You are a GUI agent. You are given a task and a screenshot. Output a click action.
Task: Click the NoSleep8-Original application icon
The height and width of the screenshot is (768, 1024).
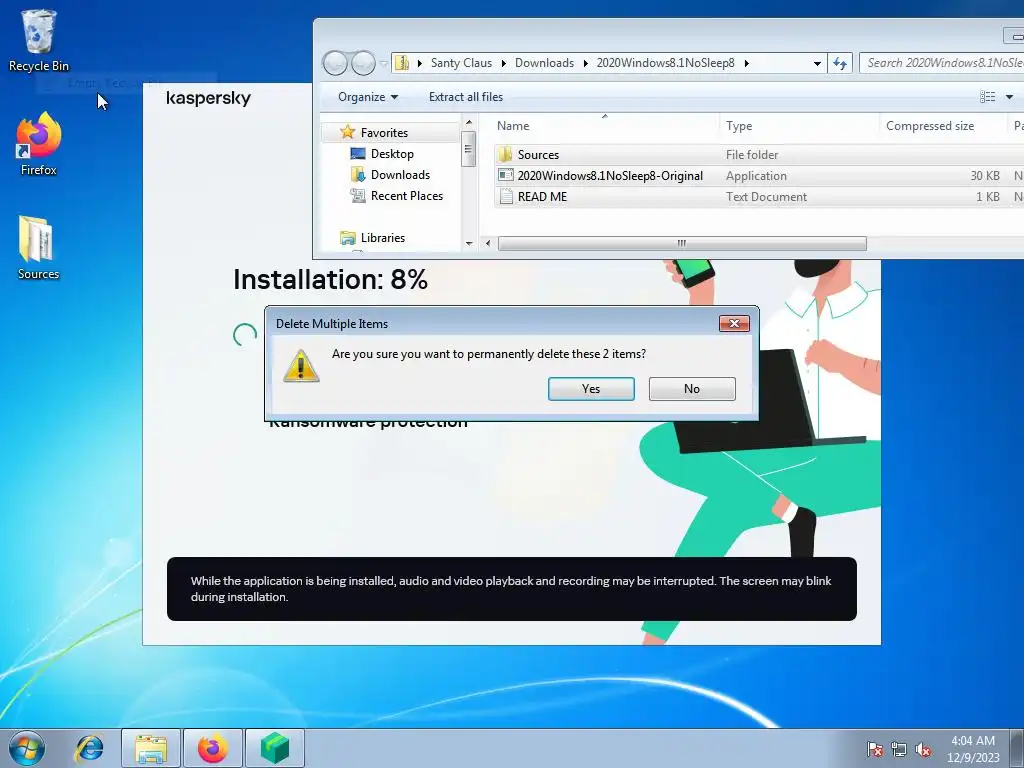[x=505, y=176]
